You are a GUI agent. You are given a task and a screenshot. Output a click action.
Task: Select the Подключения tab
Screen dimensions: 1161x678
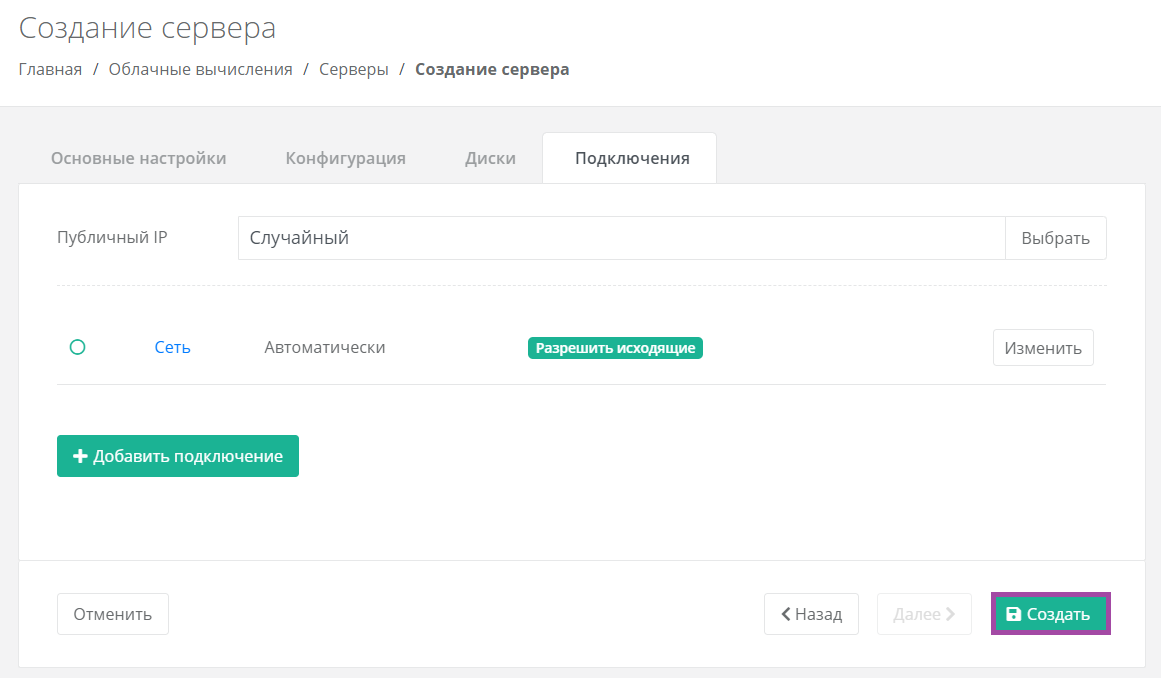click(632, 158)
